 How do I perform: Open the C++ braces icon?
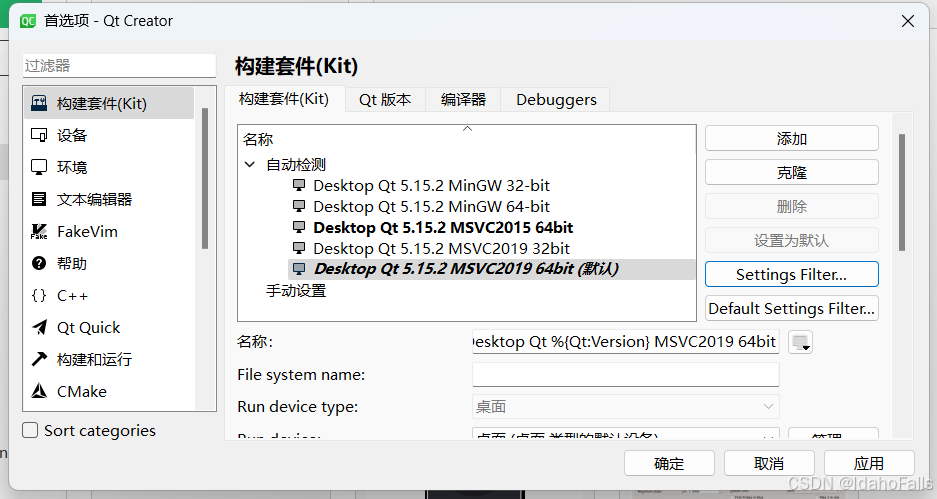[39, 295]
